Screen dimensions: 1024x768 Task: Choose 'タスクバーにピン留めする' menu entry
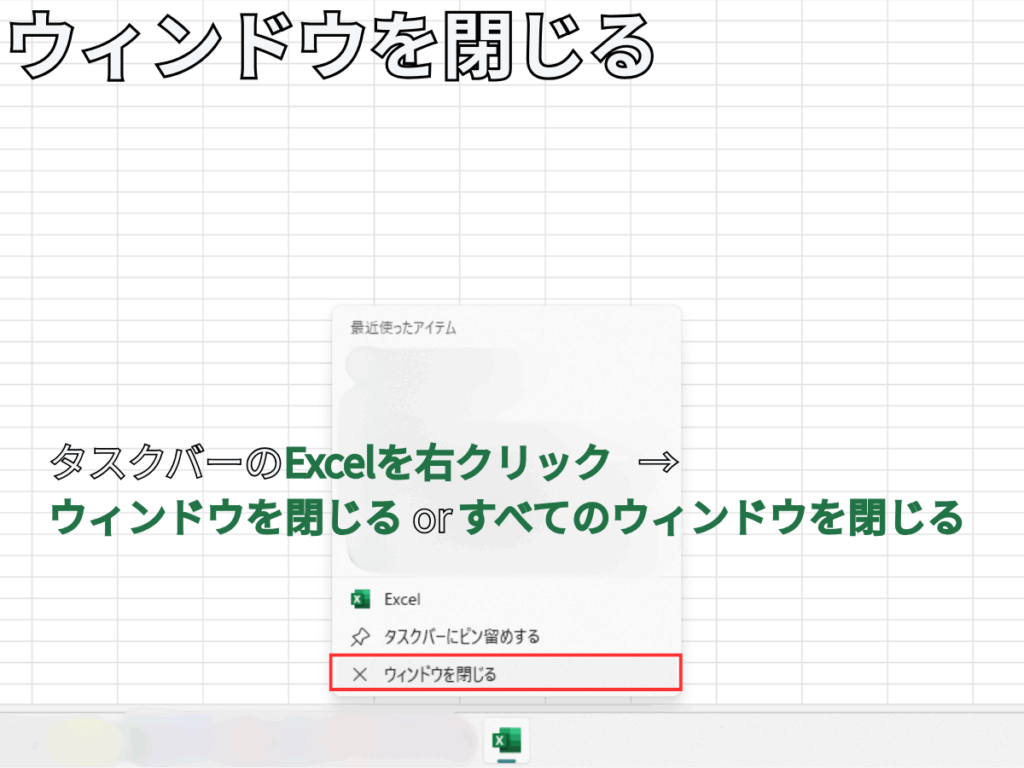505,636
